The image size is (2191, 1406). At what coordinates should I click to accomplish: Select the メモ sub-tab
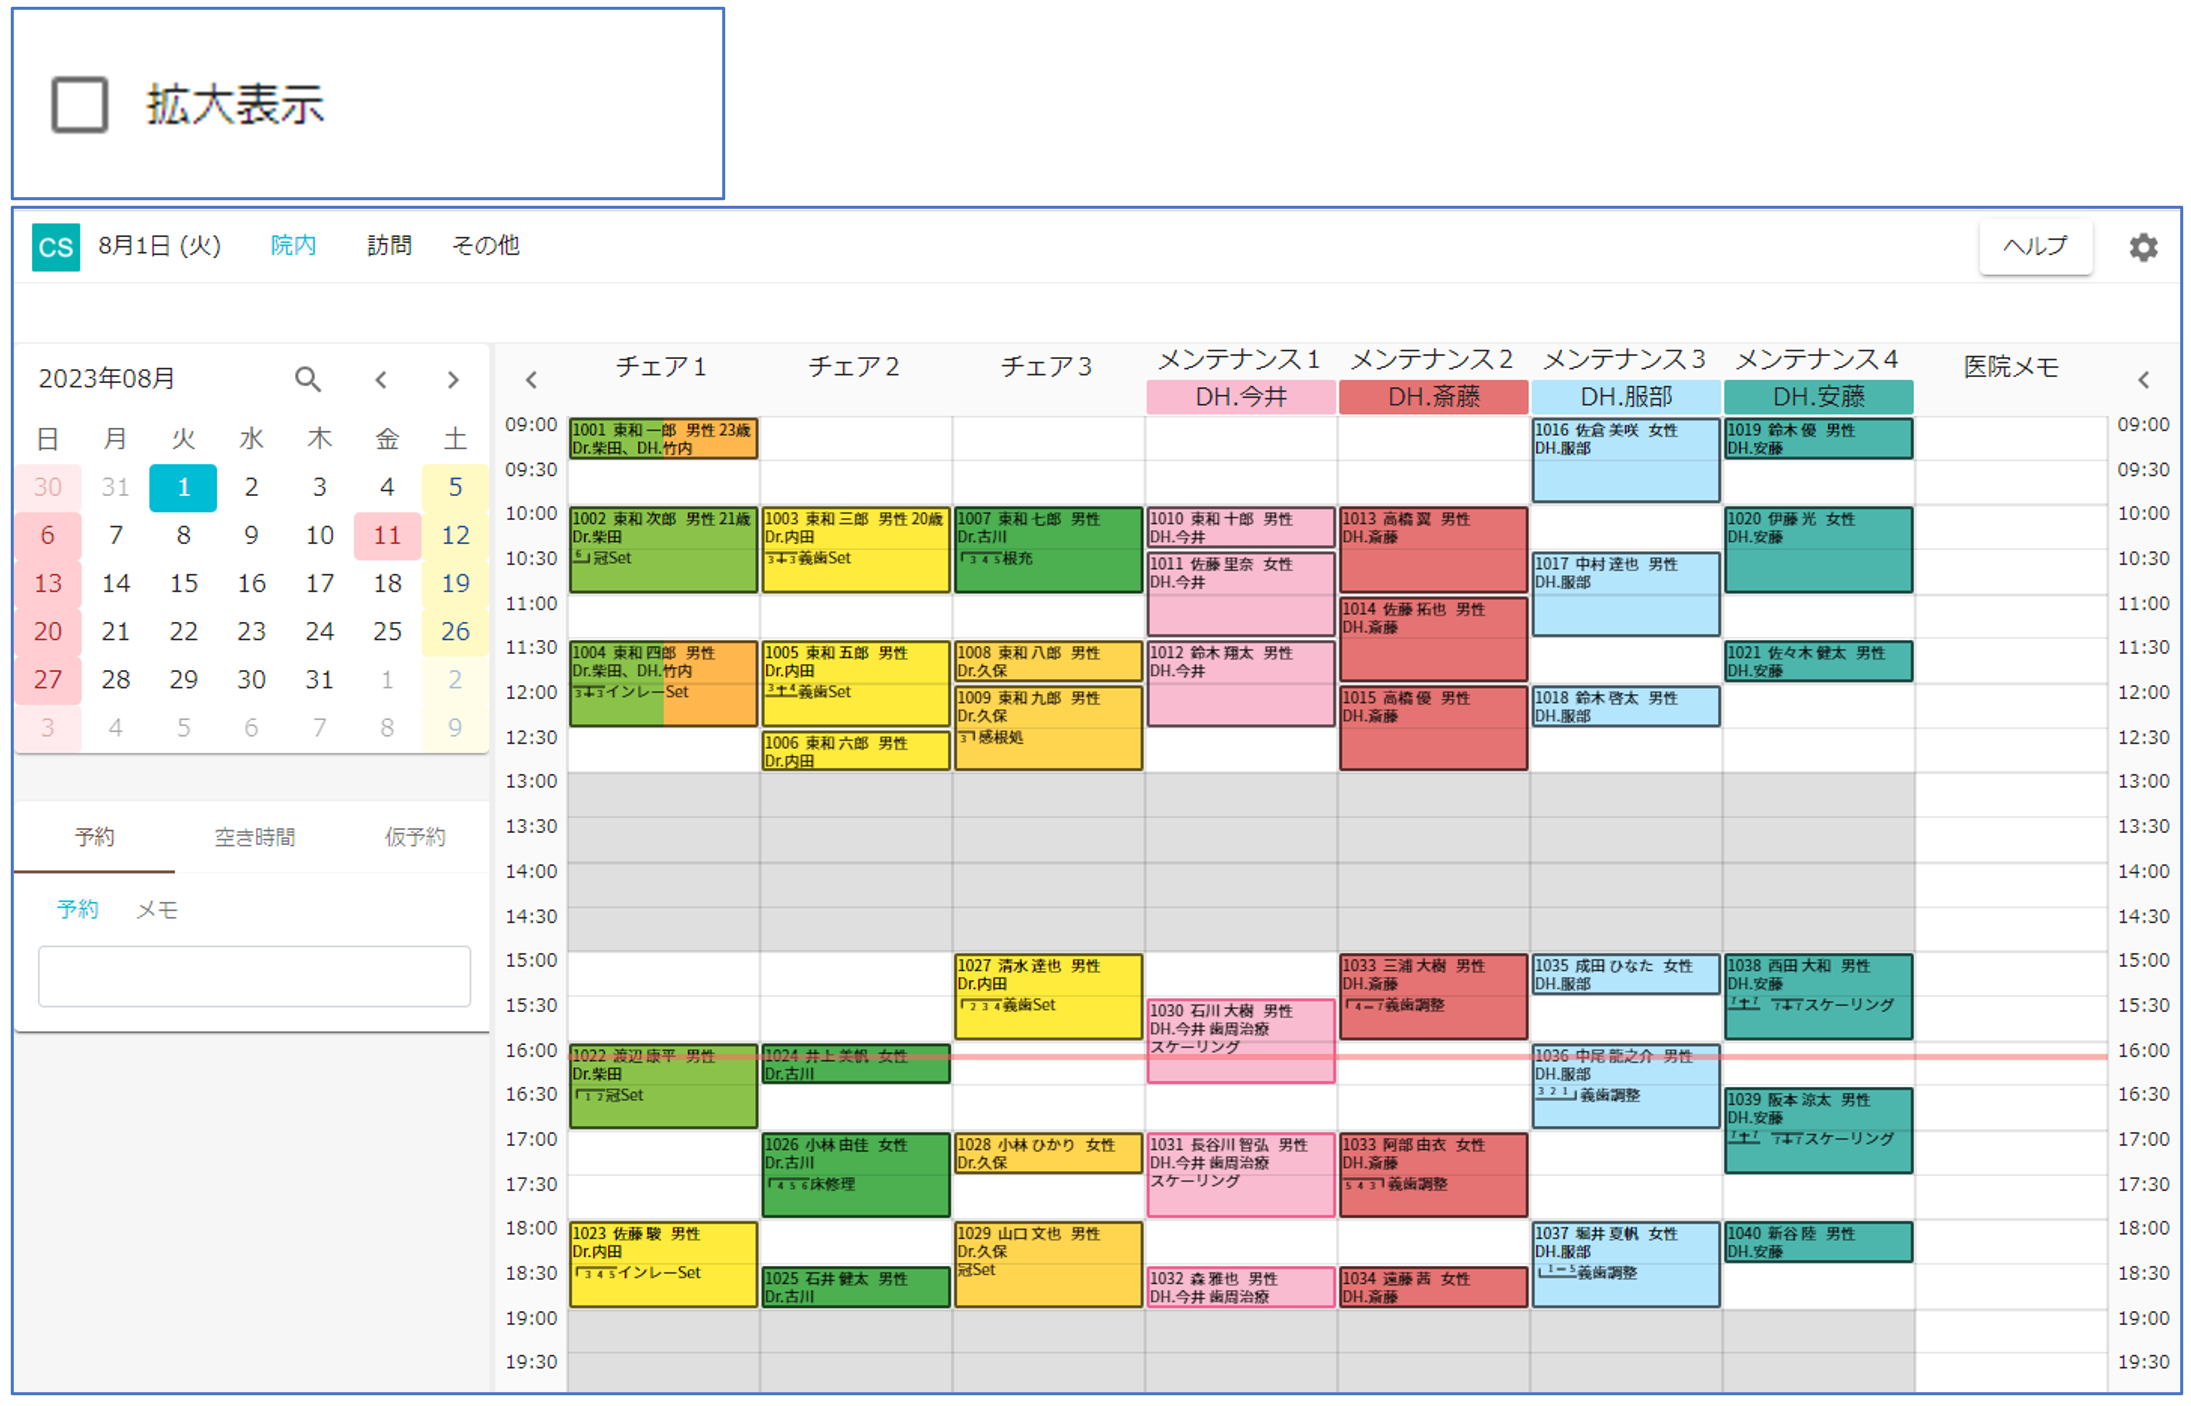(157, 909)
